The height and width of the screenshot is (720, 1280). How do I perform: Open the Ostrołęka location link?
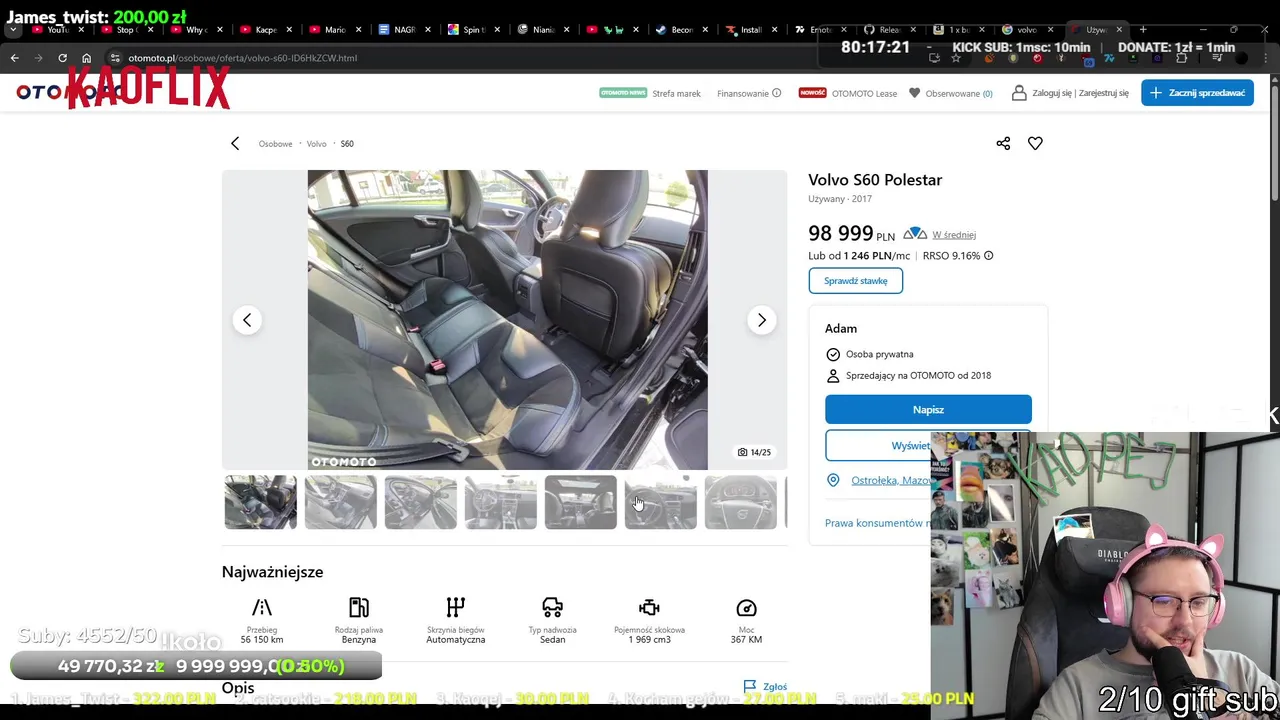click(891, 480)
